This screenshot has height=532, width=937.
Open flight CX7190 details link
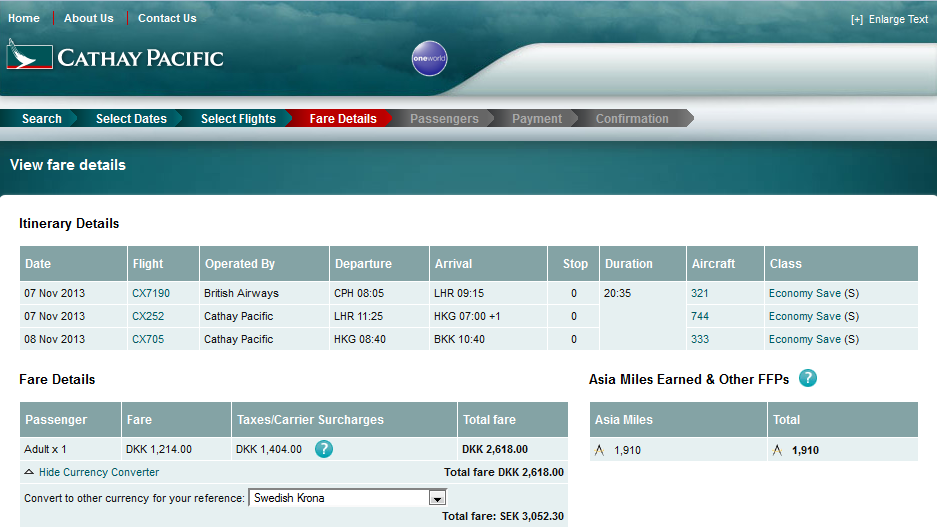[x=151, y=293]
